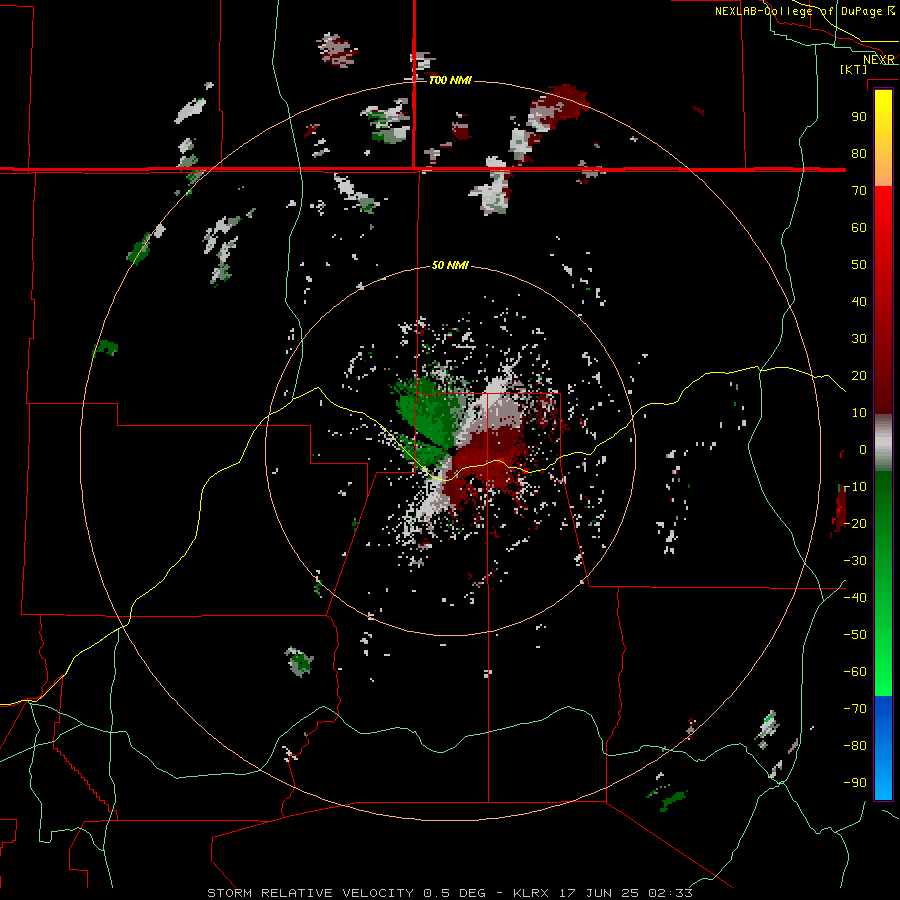Click the -30 value on the velocity scale
Screen dimensions: 900x900
(x=855, y=561)
